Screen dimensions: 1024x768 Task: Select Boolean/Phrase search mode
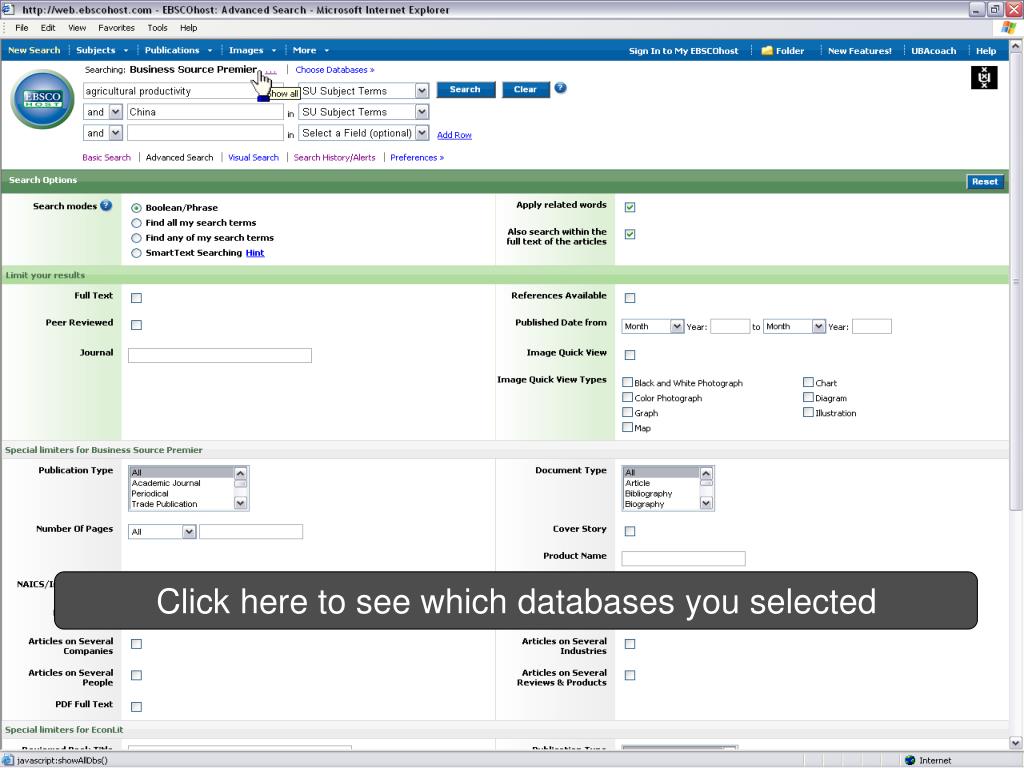click(x=136, y=208)
